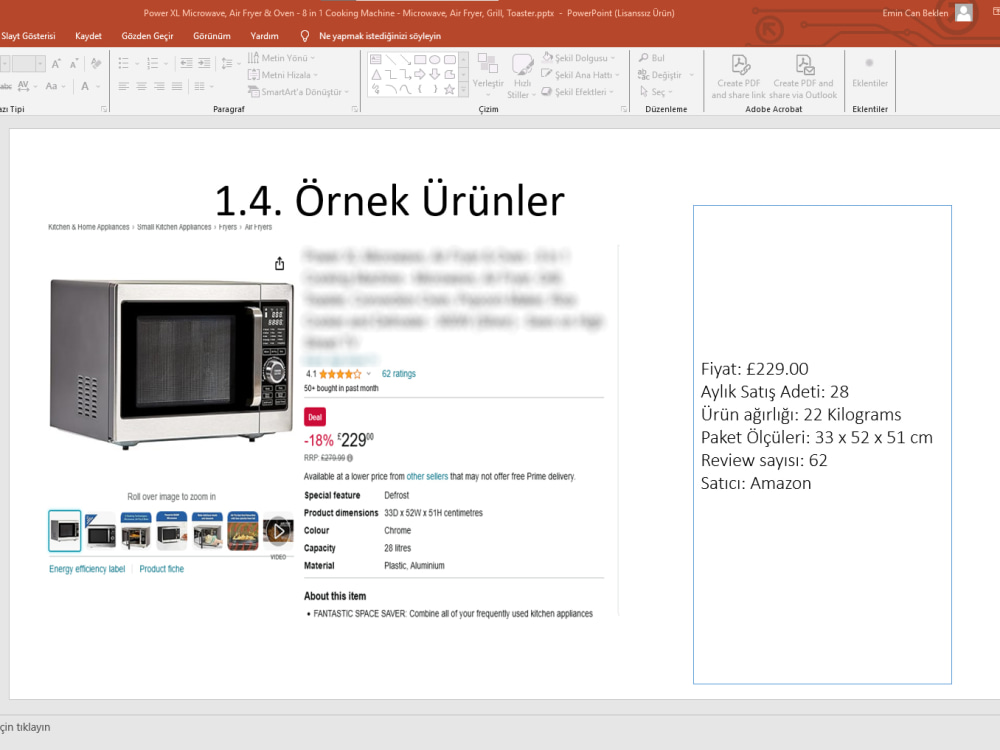The height and width of the screenshot is (750, 1000).
Task: Select the rectangle shape in the gallery
Action: [x=420, y=59]
